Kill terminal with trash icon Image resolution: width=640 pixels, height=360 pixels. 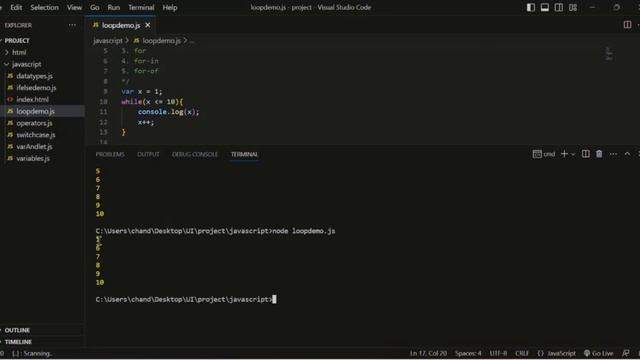pyautogui.click(x=599, y=154)
